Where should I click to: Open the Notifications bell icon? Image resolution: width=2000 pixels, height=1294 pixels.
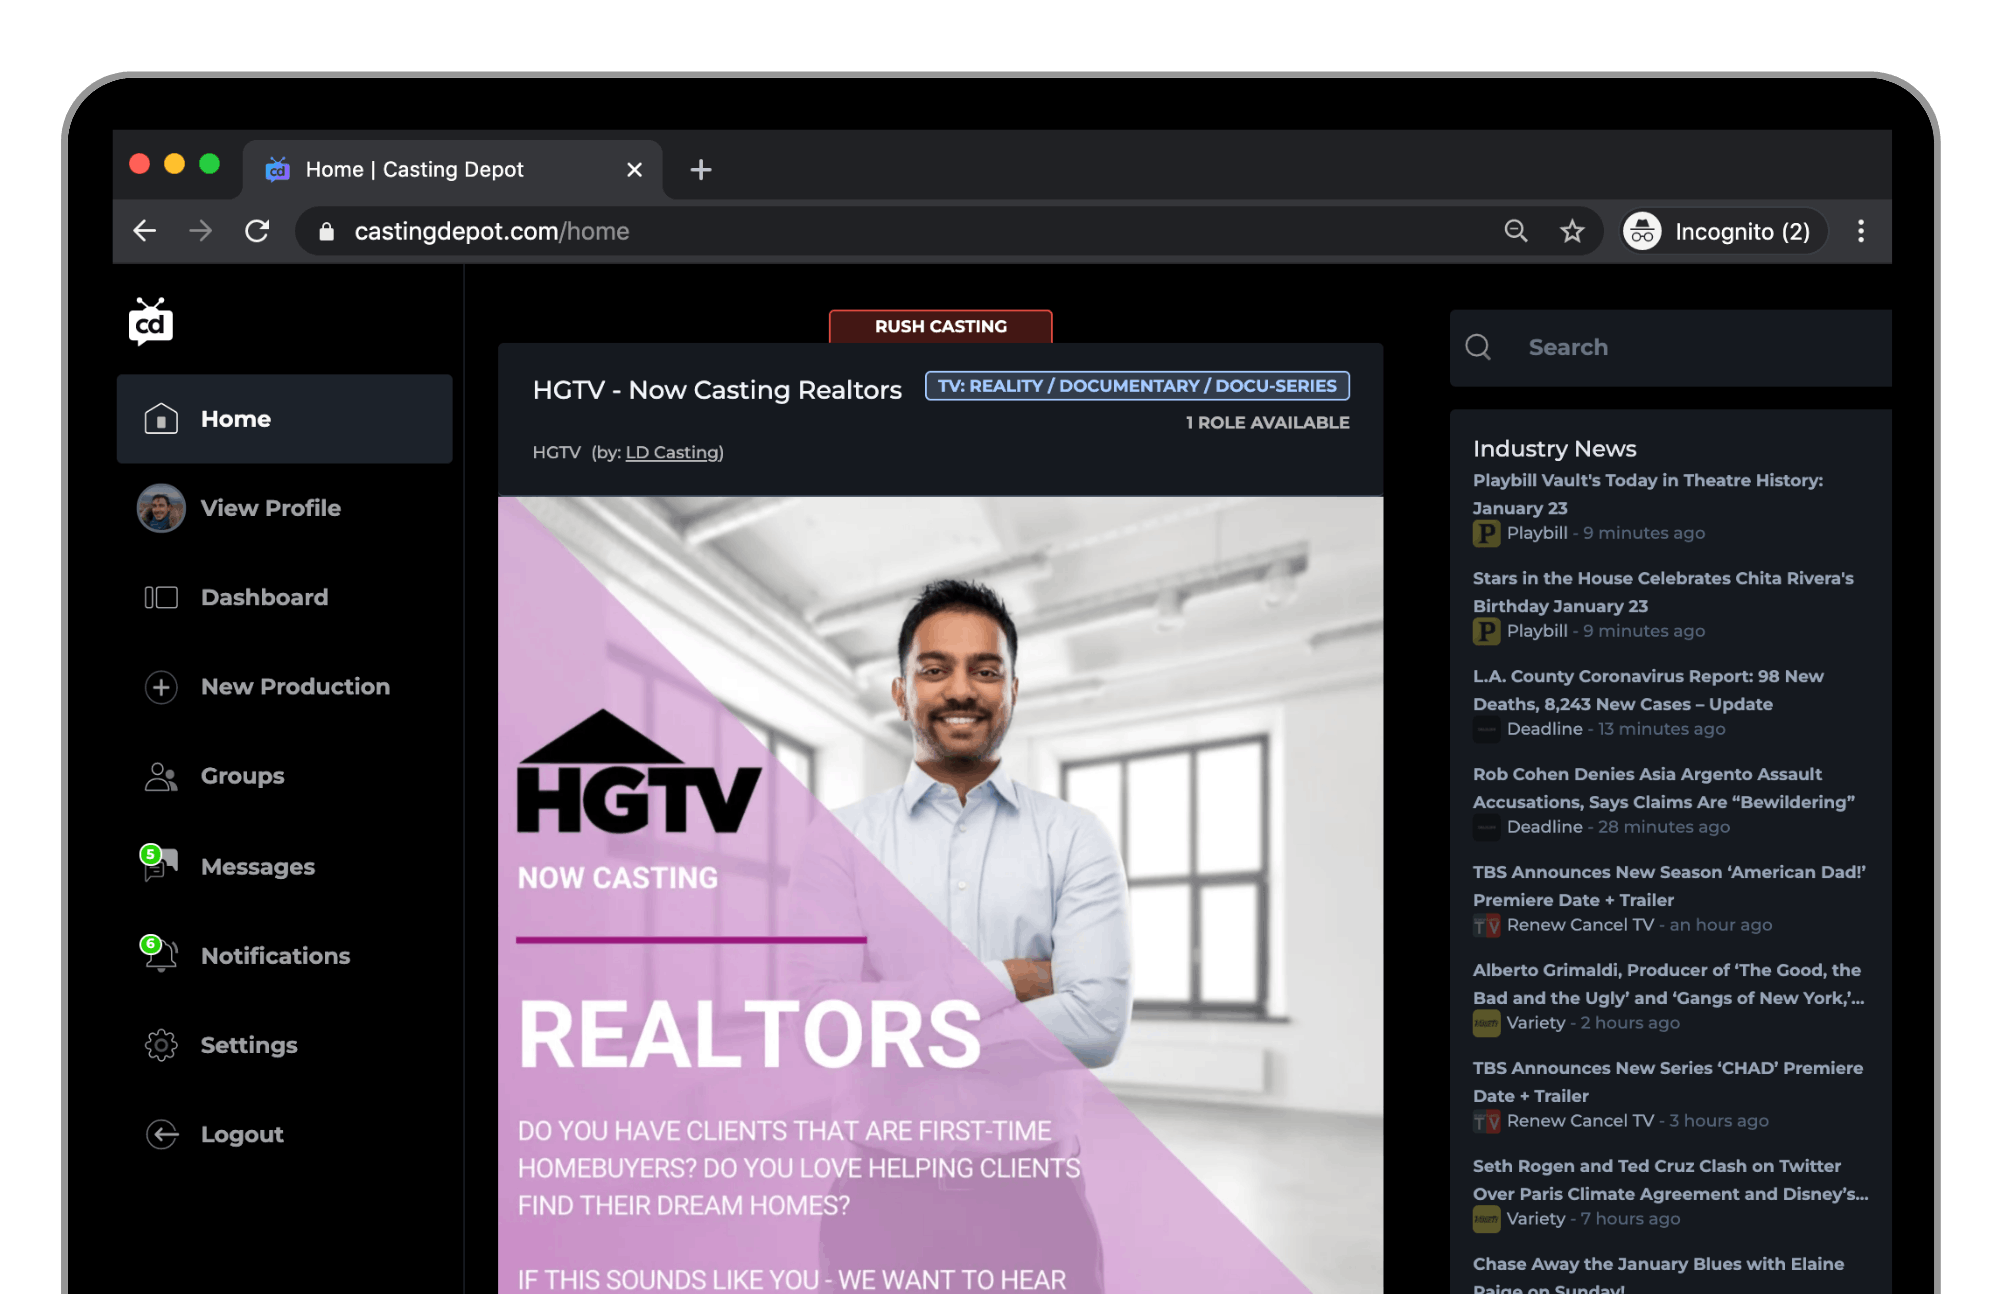(160, 955)
